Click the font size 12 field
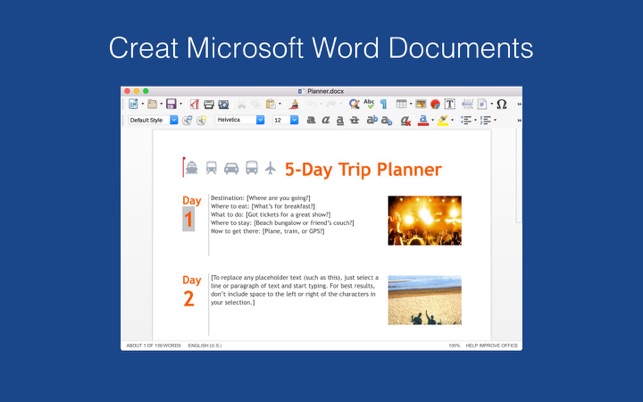643x402 pixels. 281,120
